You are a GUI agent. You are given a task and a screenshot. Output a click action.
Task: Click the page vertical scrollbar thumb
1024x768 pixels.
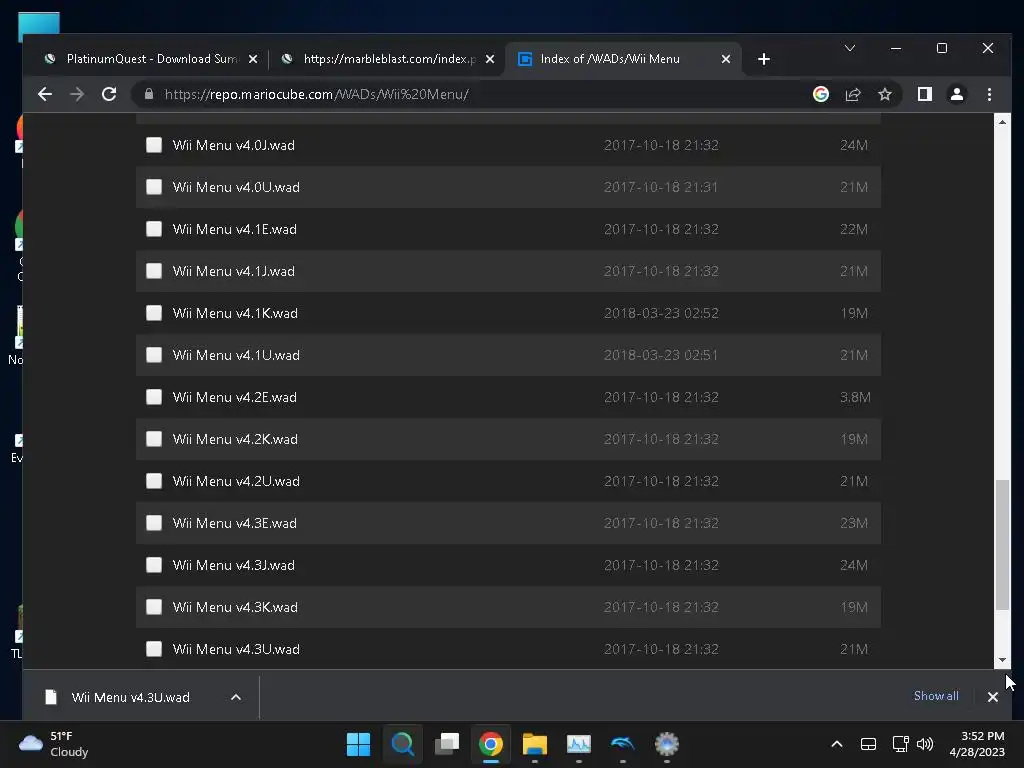click(1002, 545)
